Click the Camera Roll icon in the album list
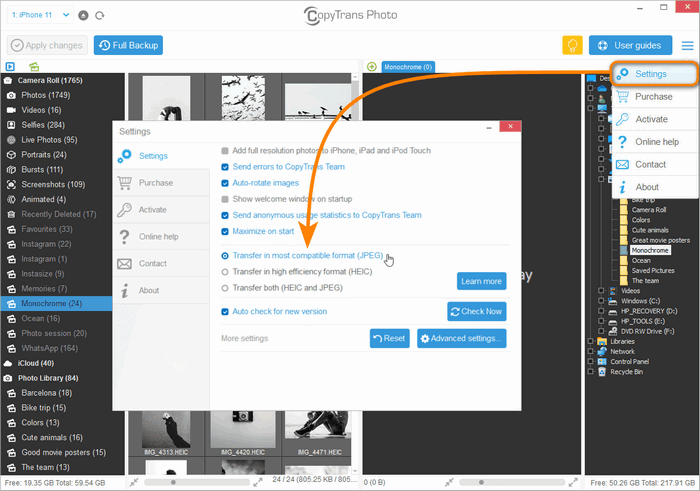 [8, 80]
